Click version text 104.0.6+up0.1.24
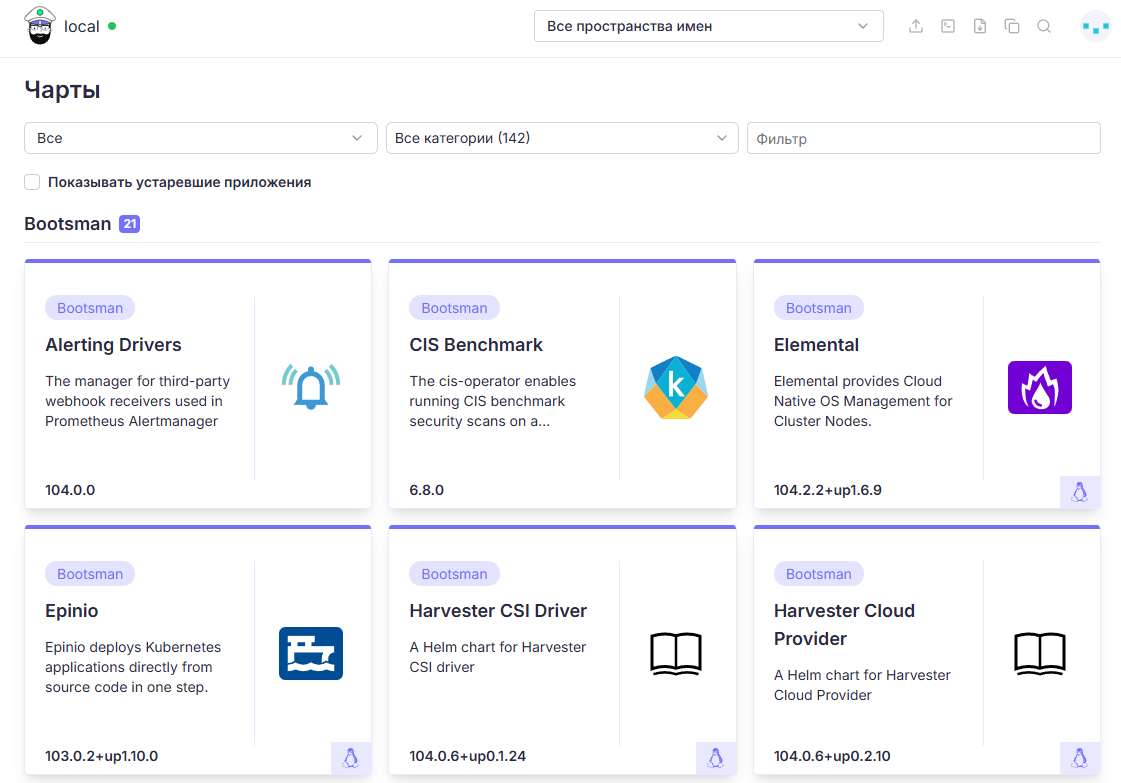 click(x=467, y=756)
